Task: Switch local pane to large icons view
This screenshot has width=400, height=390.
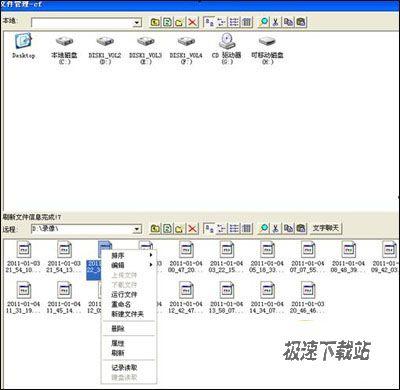Action: tap(209, 22)
